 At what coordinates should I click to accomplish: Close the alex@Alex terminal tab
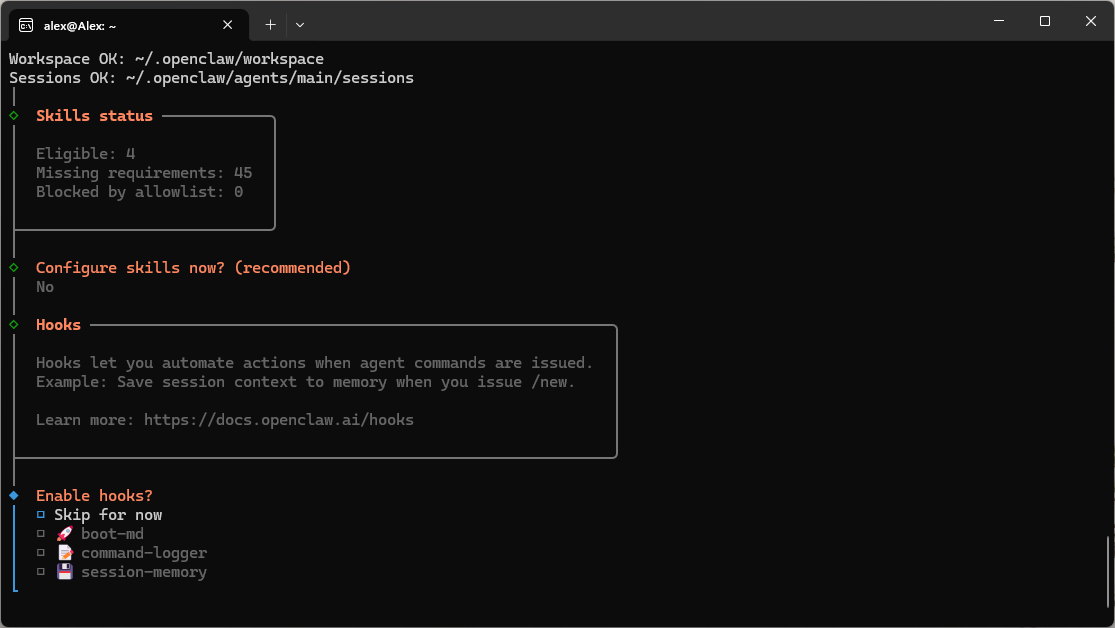click(228, 25)
